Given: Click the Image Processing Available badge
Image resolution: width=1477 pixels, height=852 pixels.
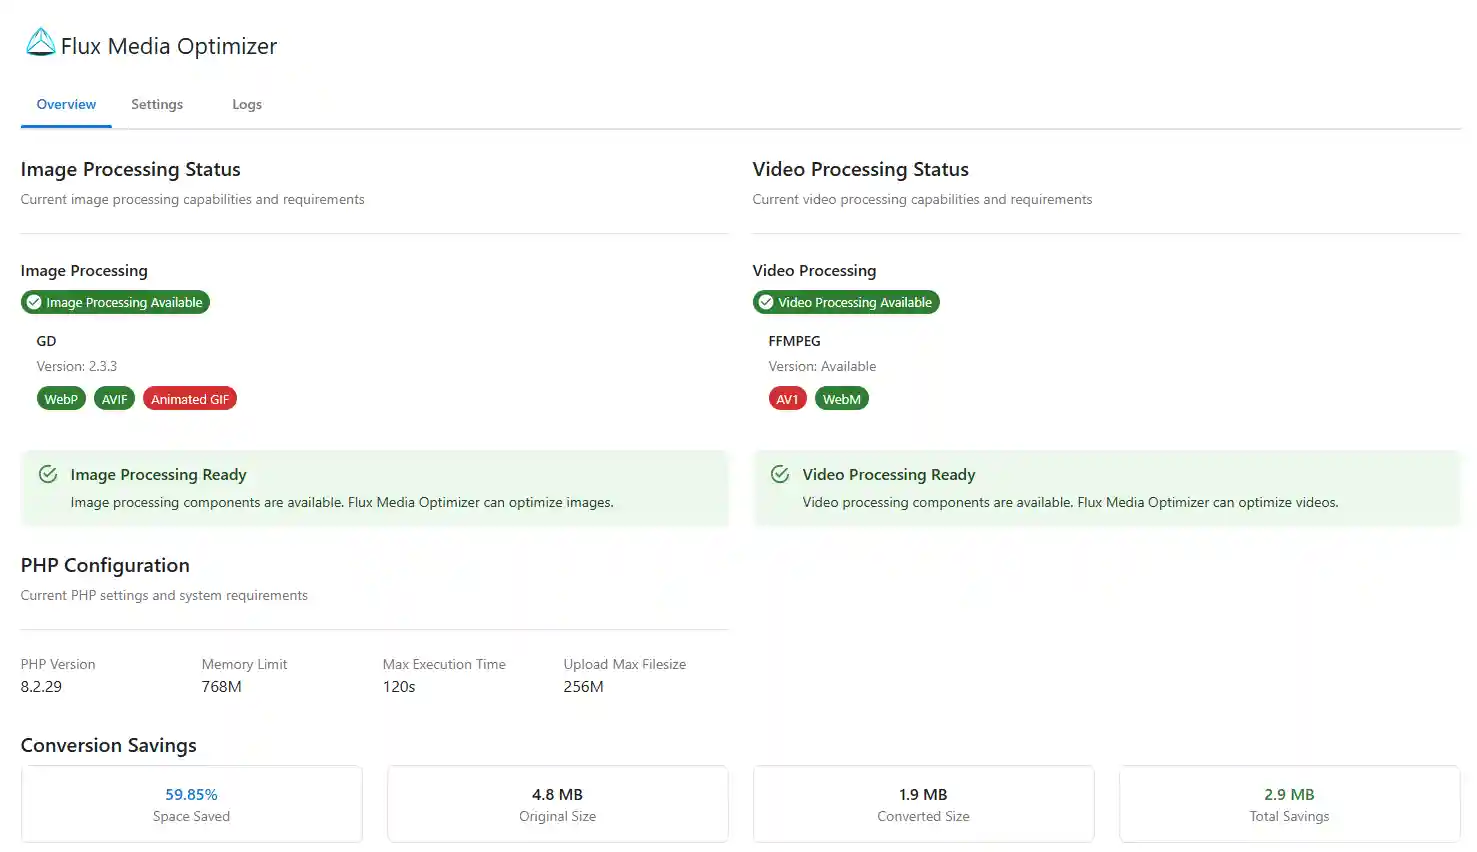Looking at the screenshot, I should coord(115,302).
